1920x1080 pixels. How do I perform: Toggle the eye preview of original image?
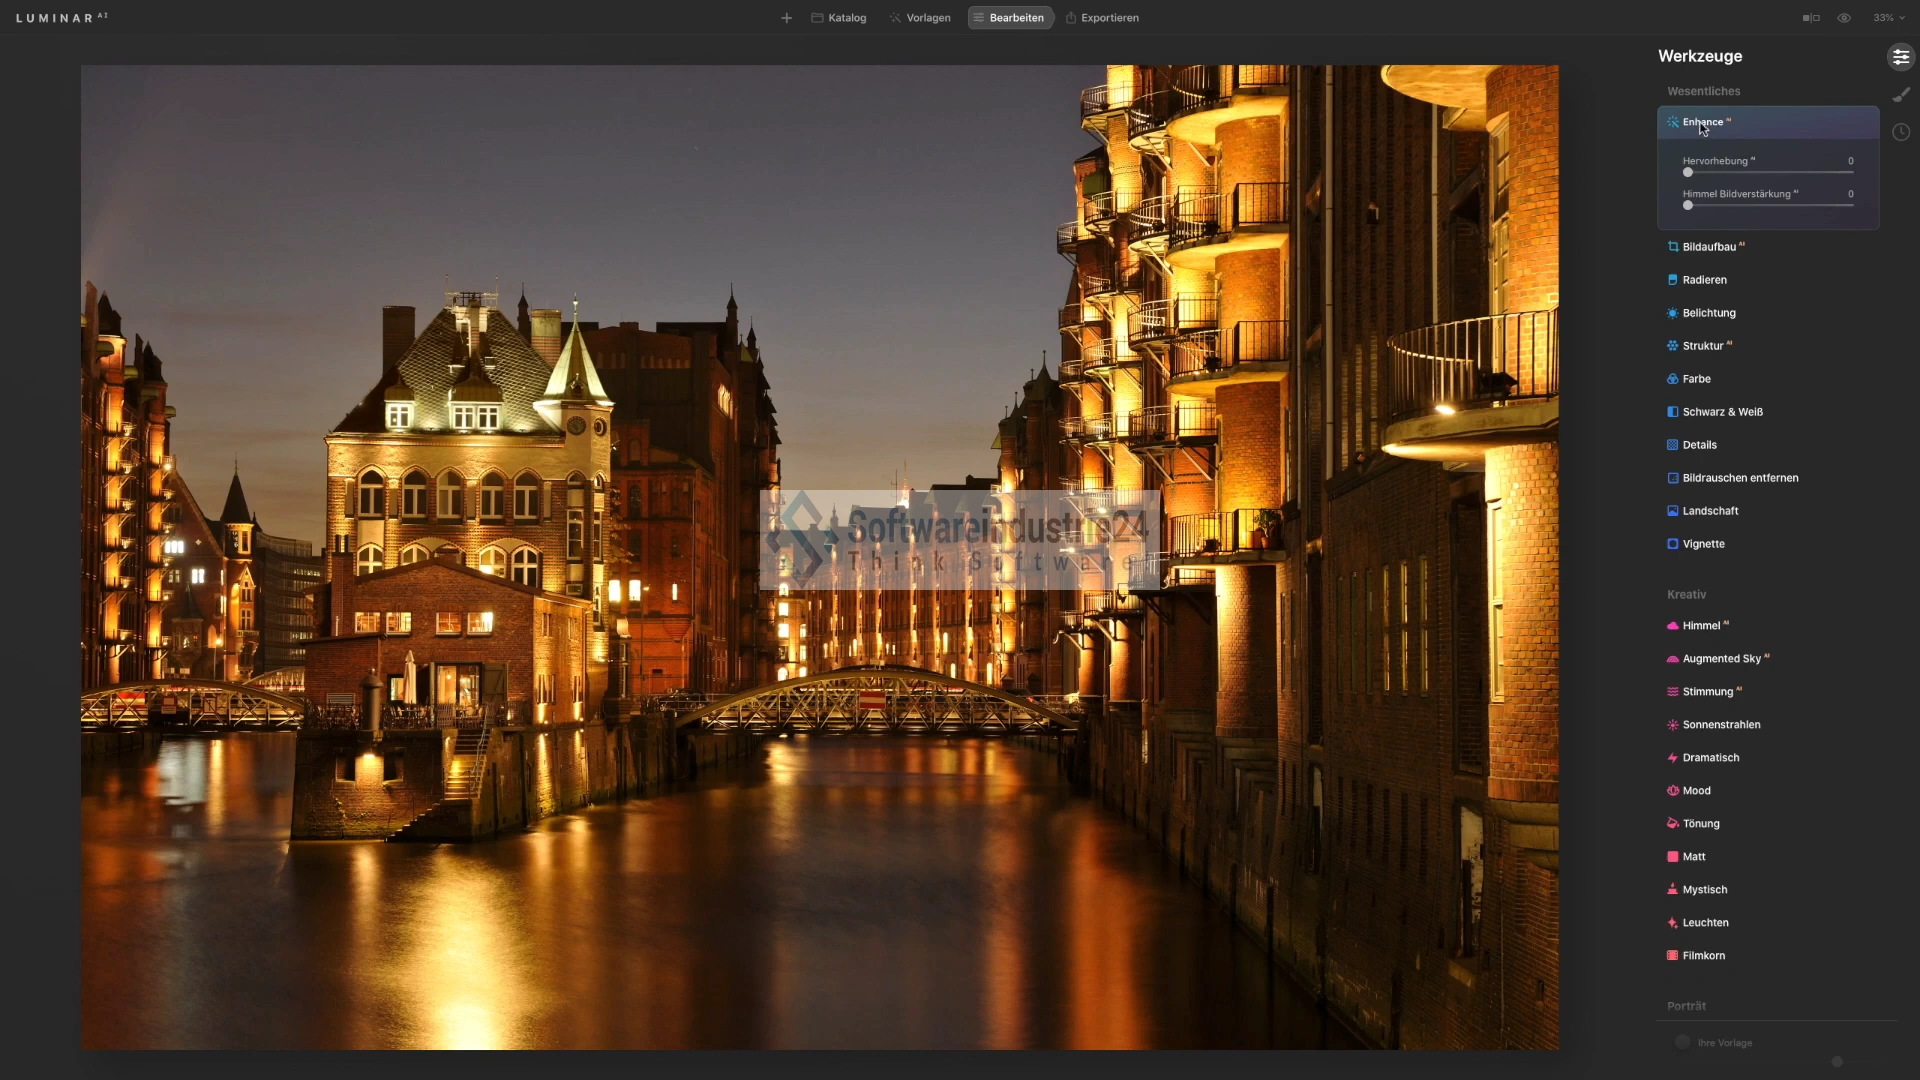tap(1844, 18)
